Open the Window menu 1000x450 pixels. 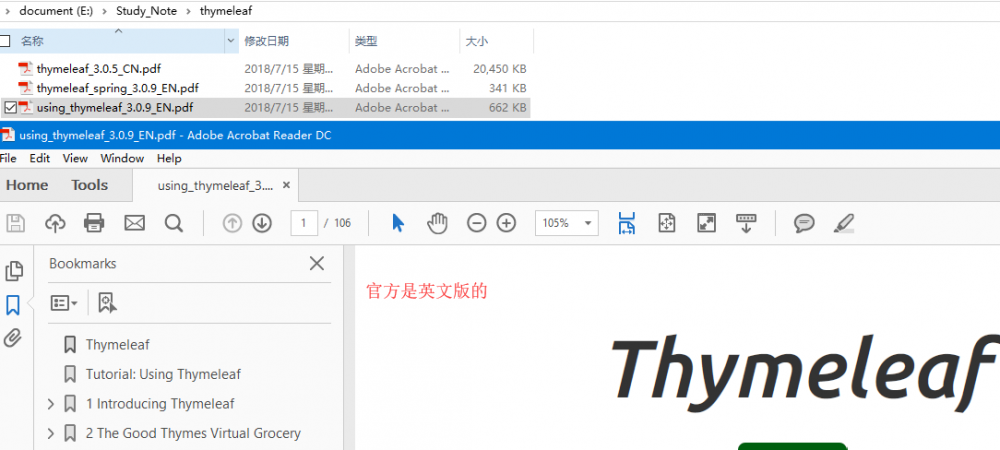(122, 158)
